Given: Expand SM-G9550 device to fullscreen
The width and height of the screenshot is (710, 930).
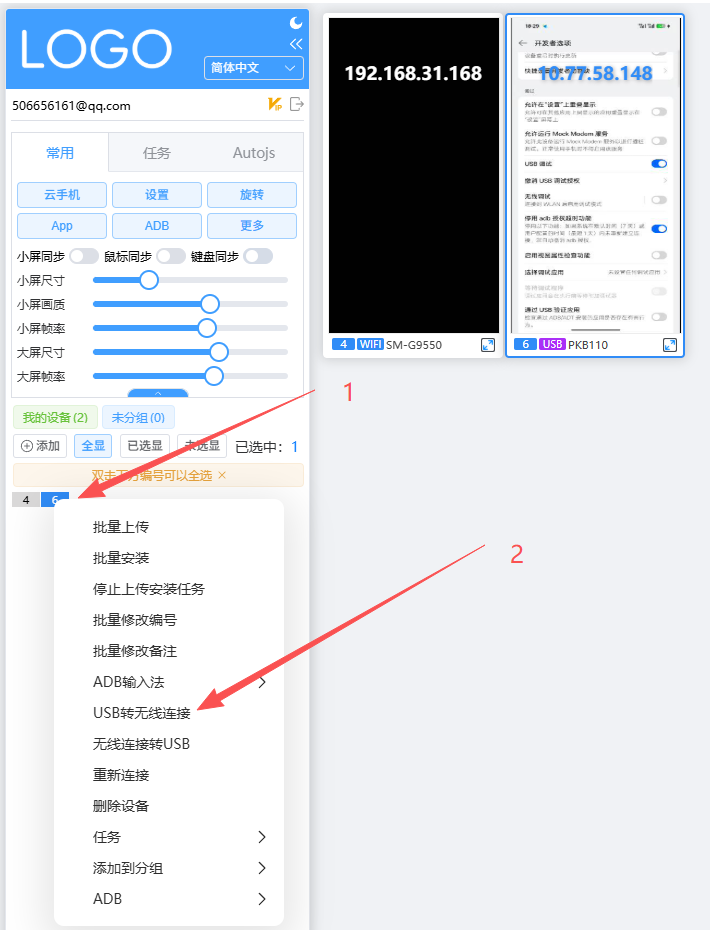Looking at the screenshot, I should [488, 345].
